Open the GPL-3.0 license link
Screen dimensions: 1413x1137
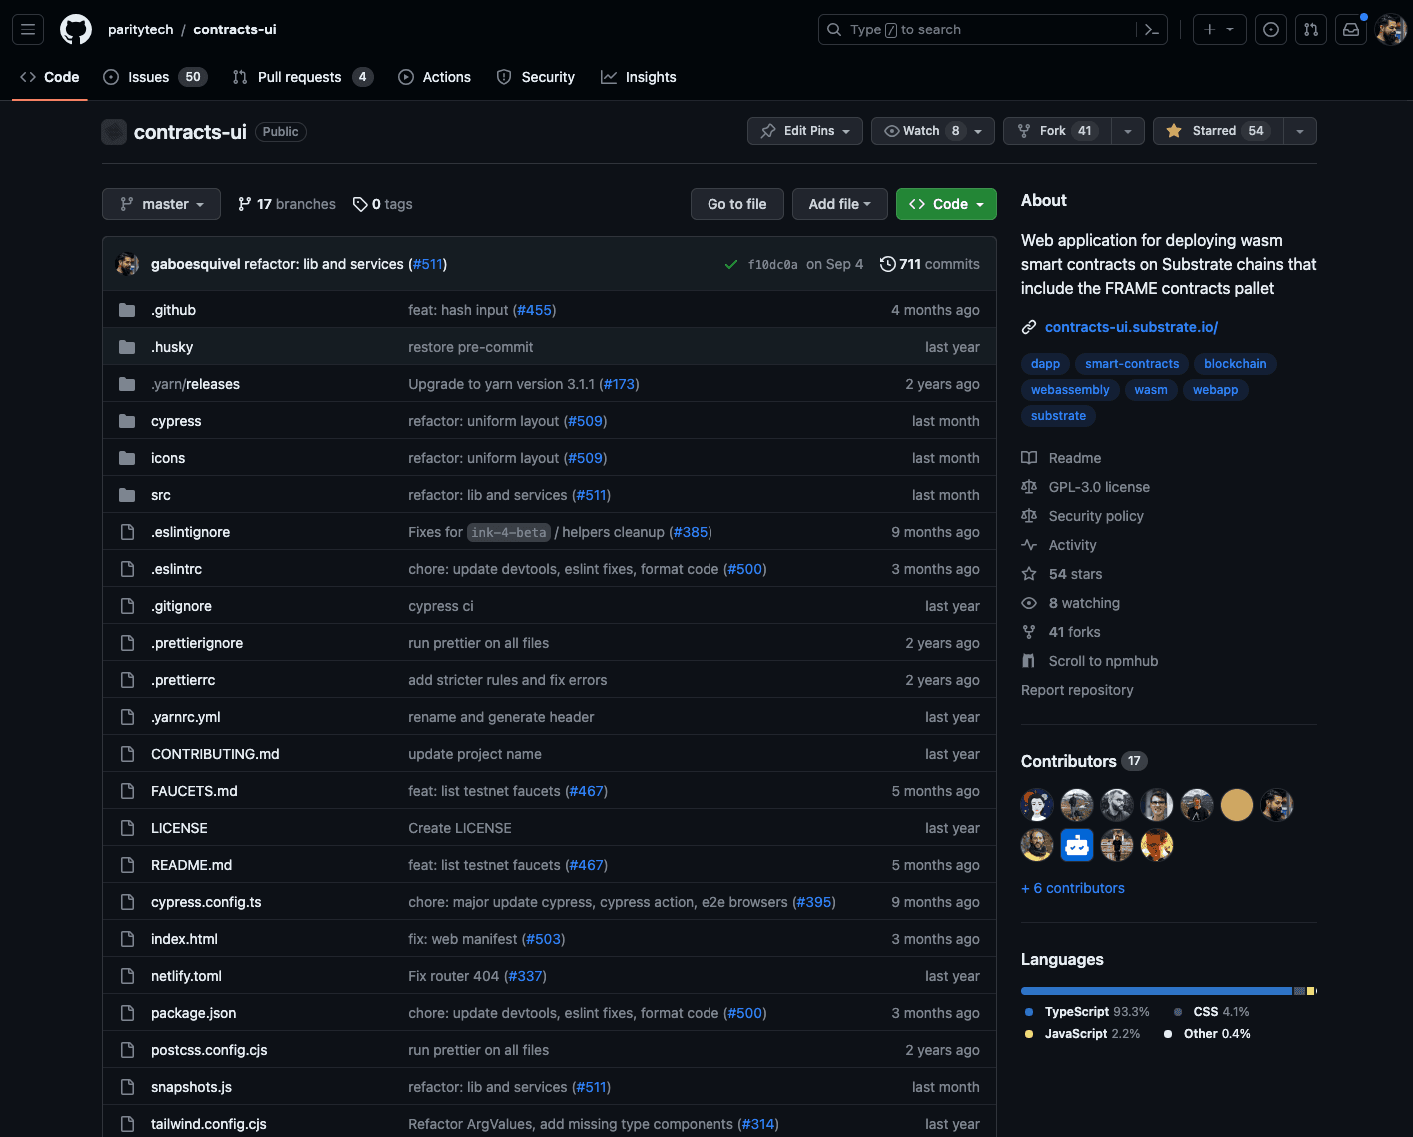point(1099,487)
